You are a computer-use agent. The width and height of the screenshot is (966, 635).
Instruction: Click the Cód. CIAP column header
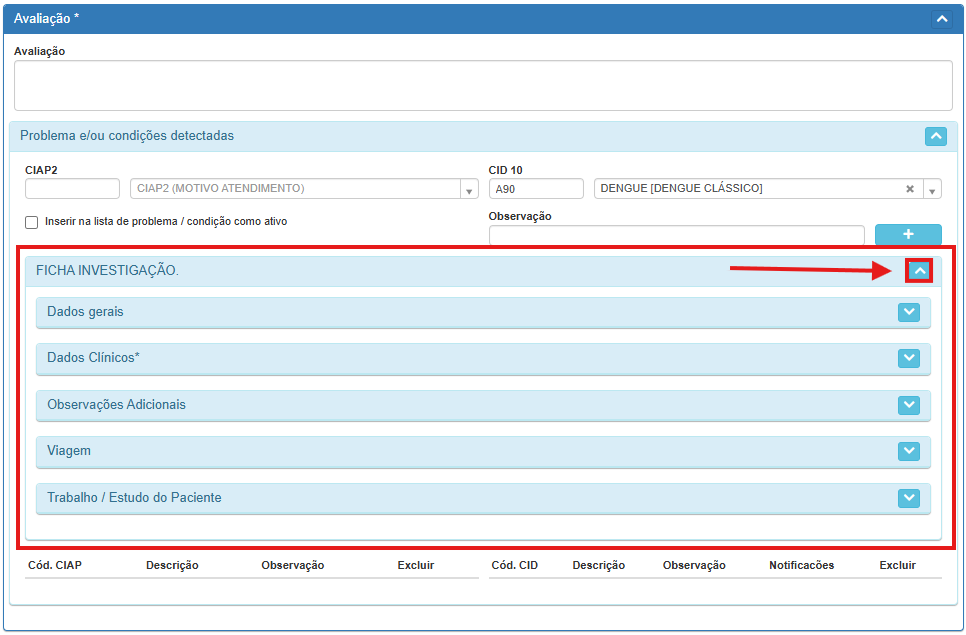[55, 565]
